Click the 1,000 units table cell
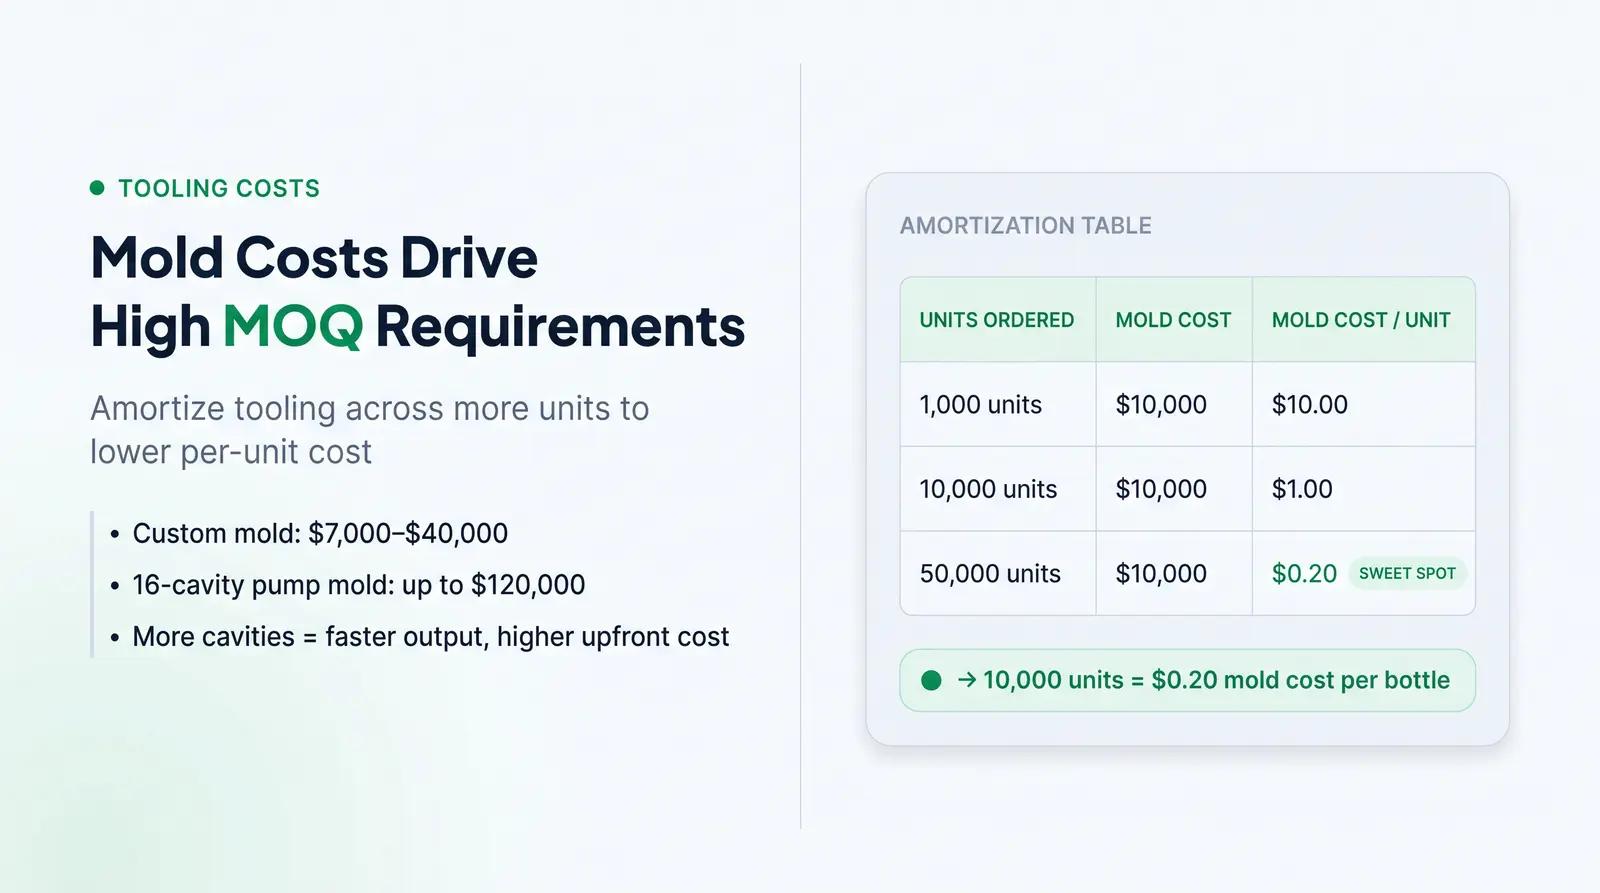Viewport: 1600px width, 893px height. pos(997,405)
